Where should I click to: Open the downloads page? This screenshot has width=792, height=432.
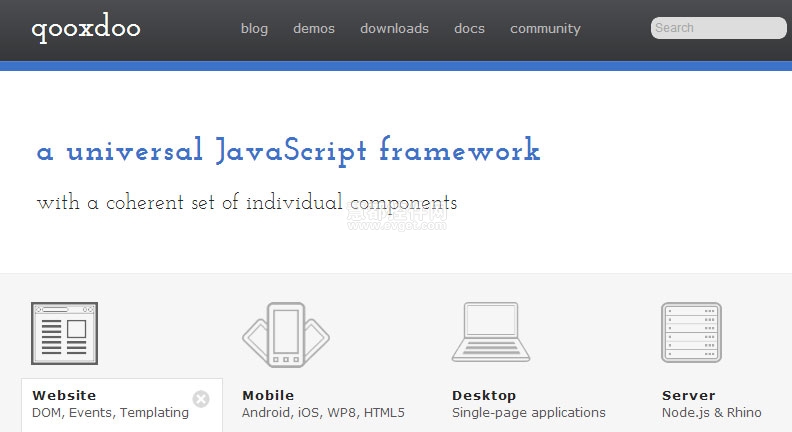(x=394, y=29)
